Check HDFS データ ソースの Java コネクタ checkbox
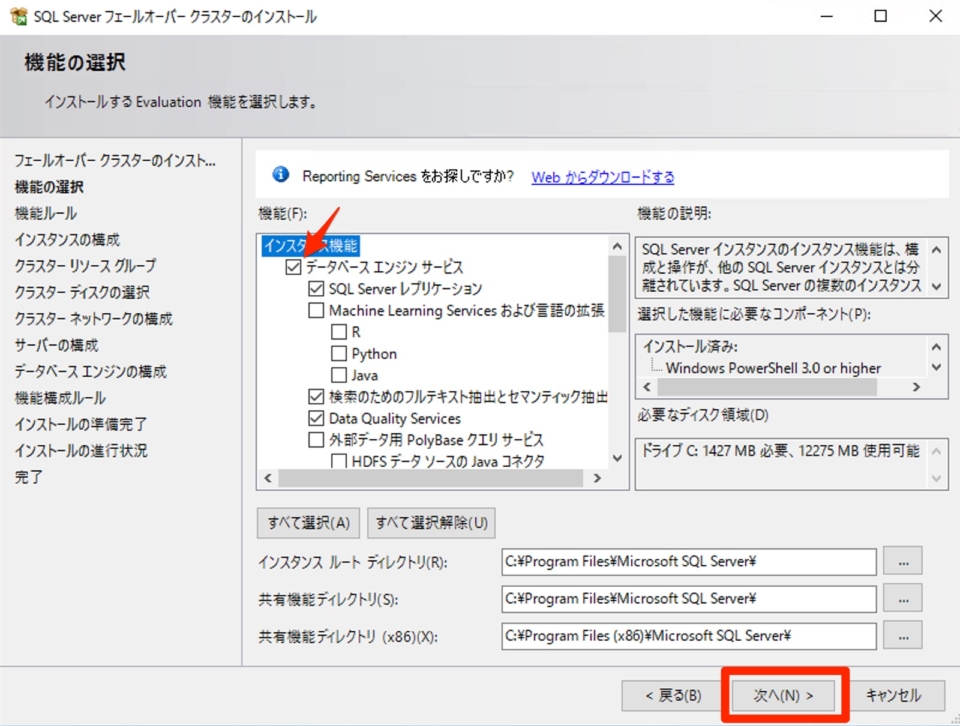The height and width of the screenshot is (726, 960). (339, 461)
